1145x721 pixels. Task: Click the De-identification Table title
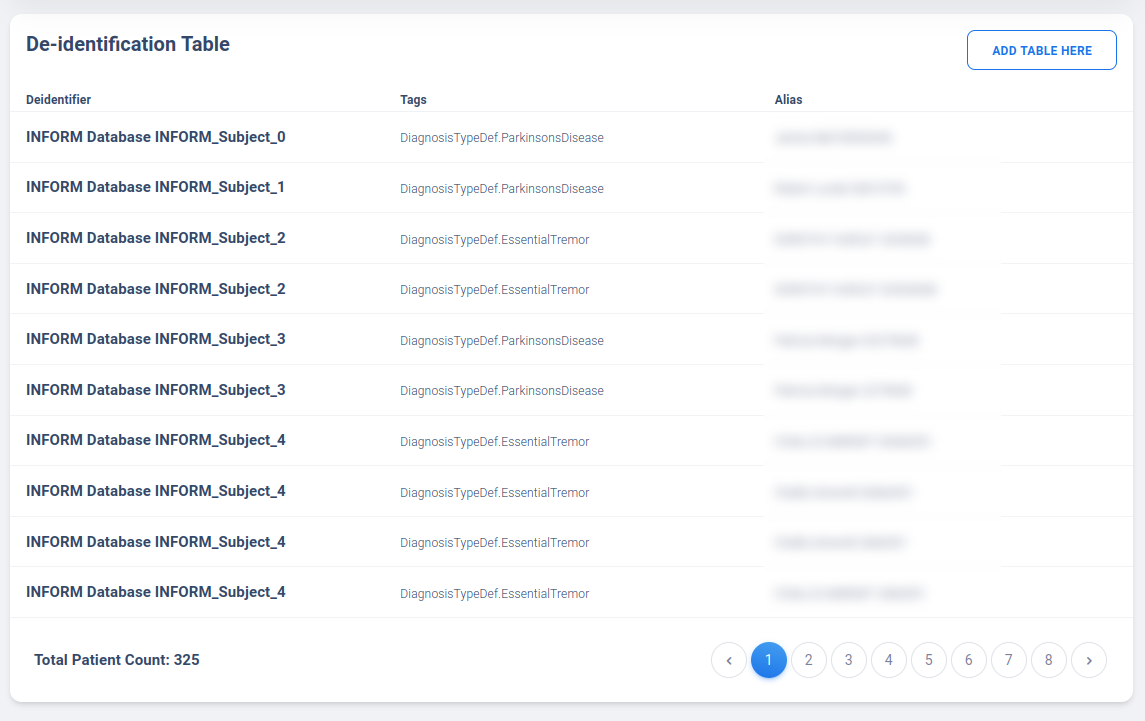(x=128, y=44)
